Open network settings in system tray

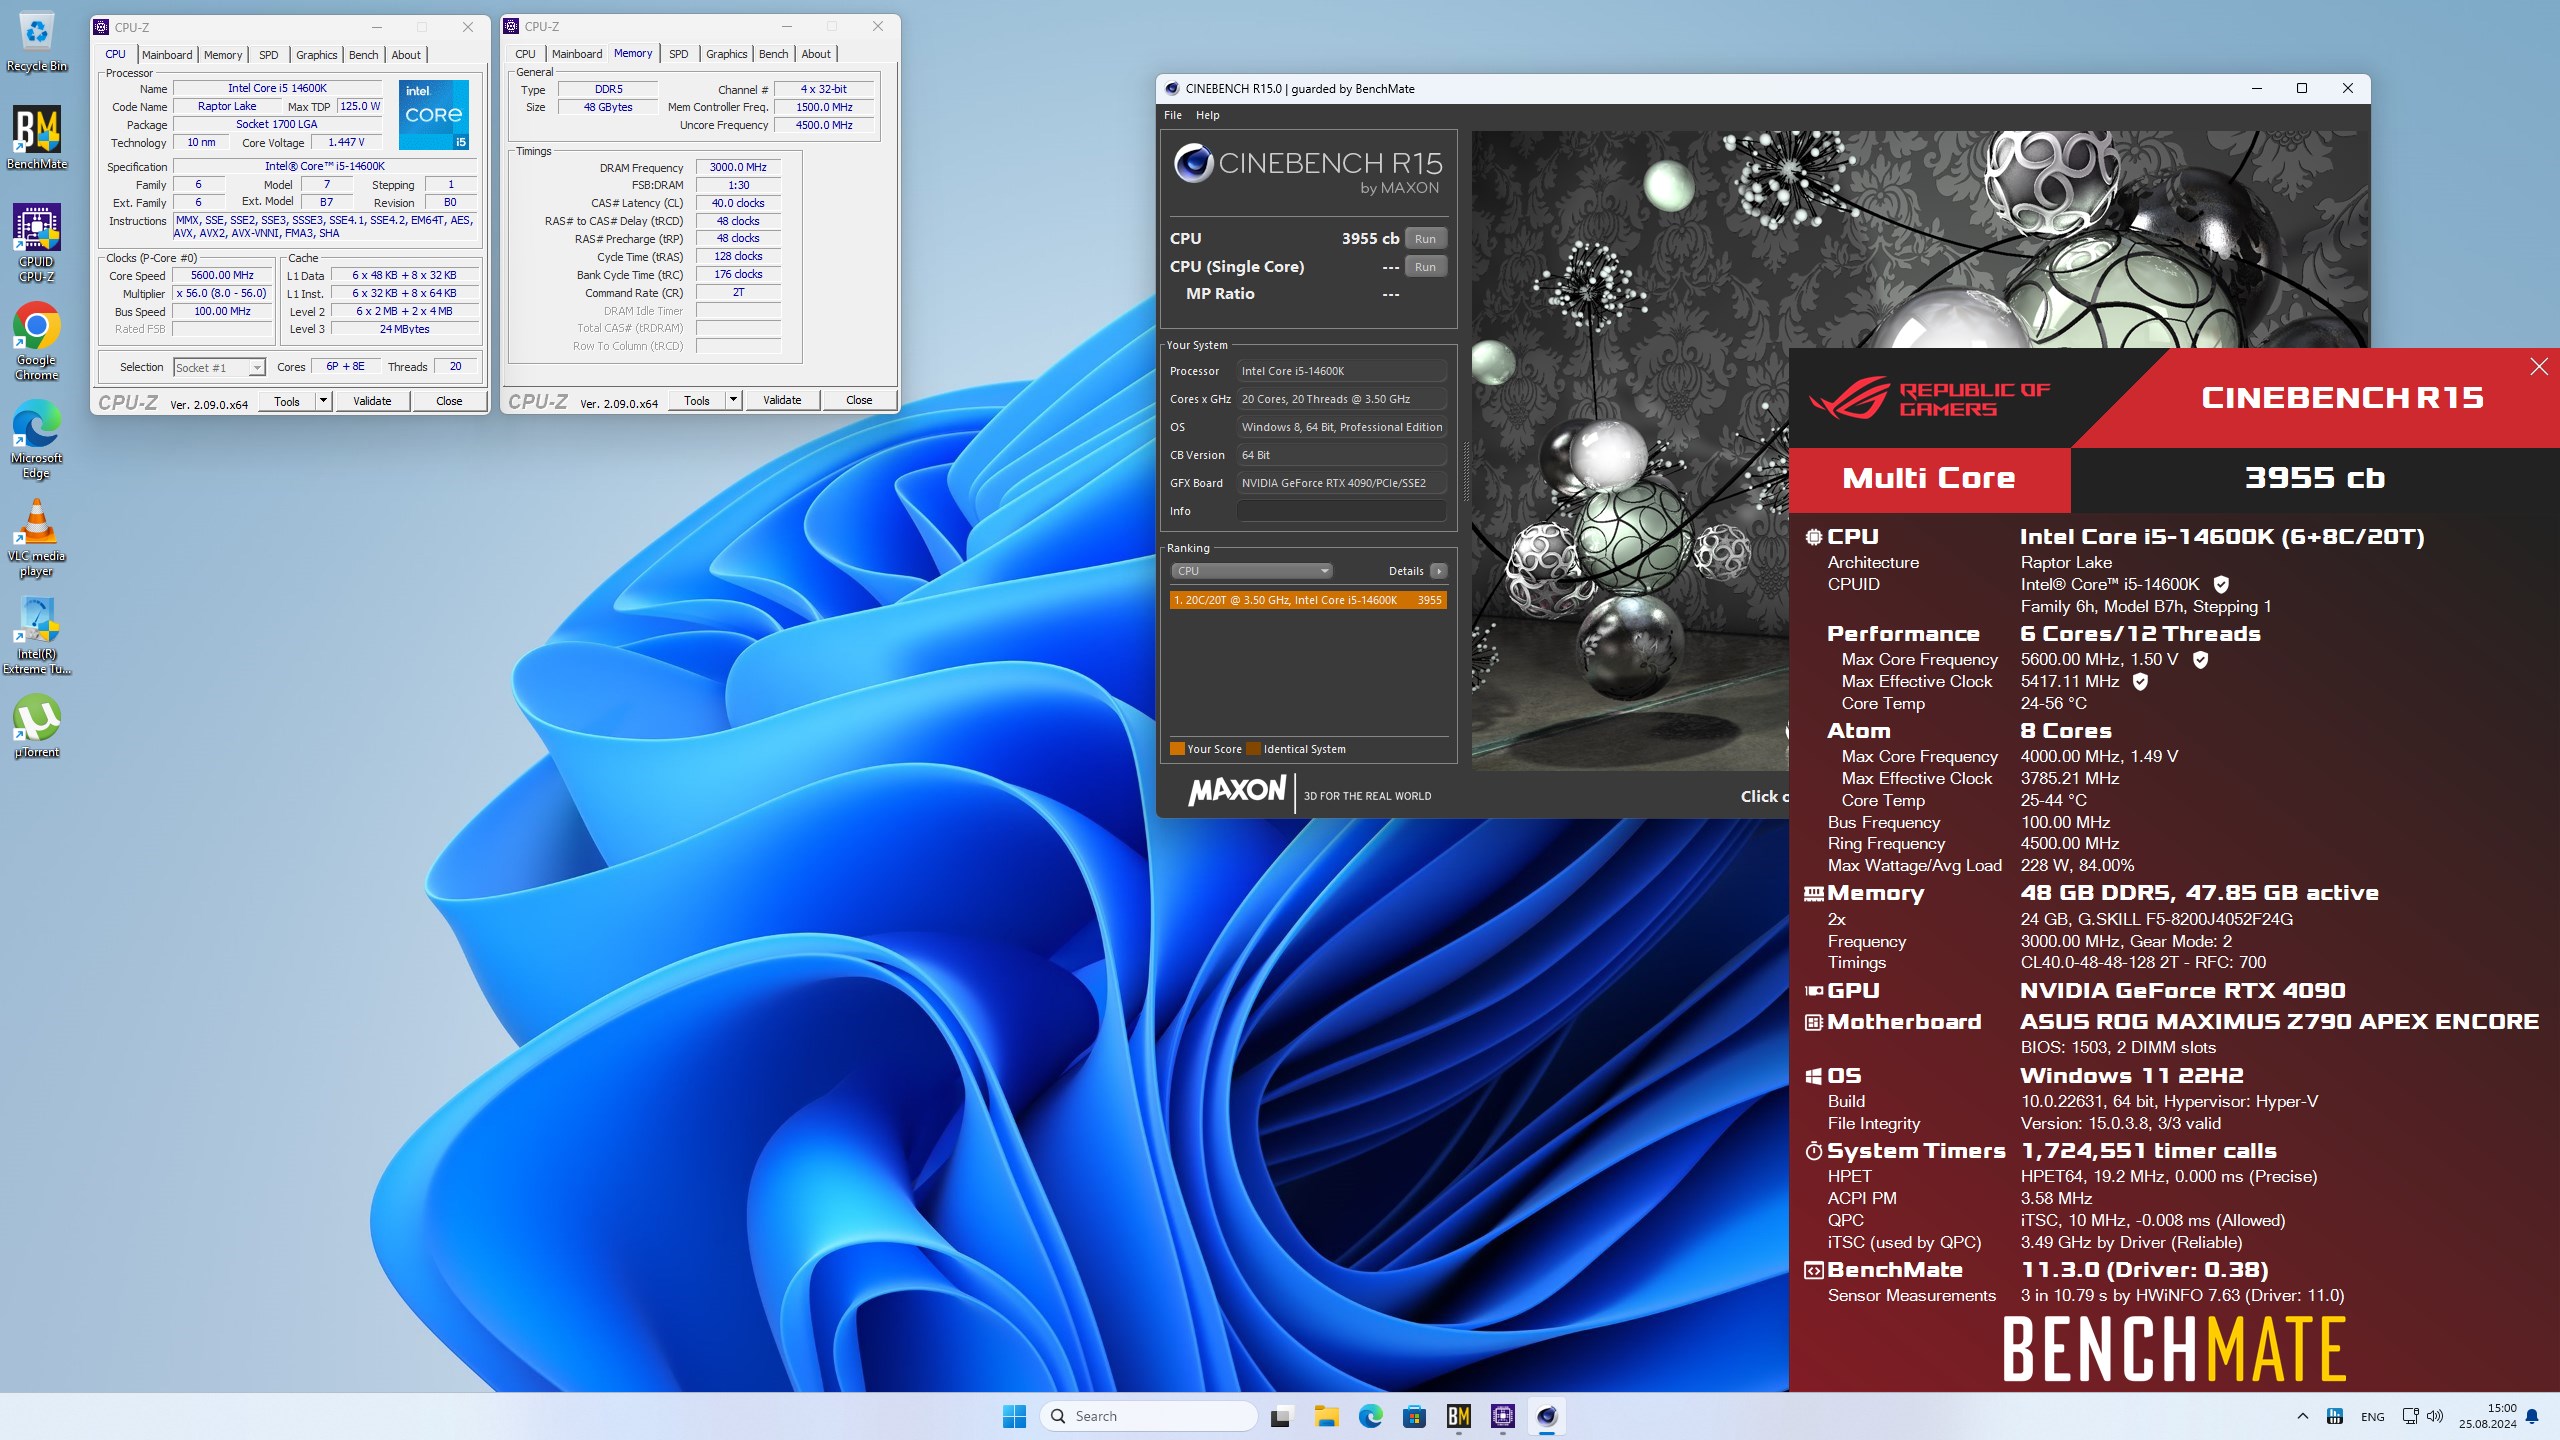tap(2410, 1416)
